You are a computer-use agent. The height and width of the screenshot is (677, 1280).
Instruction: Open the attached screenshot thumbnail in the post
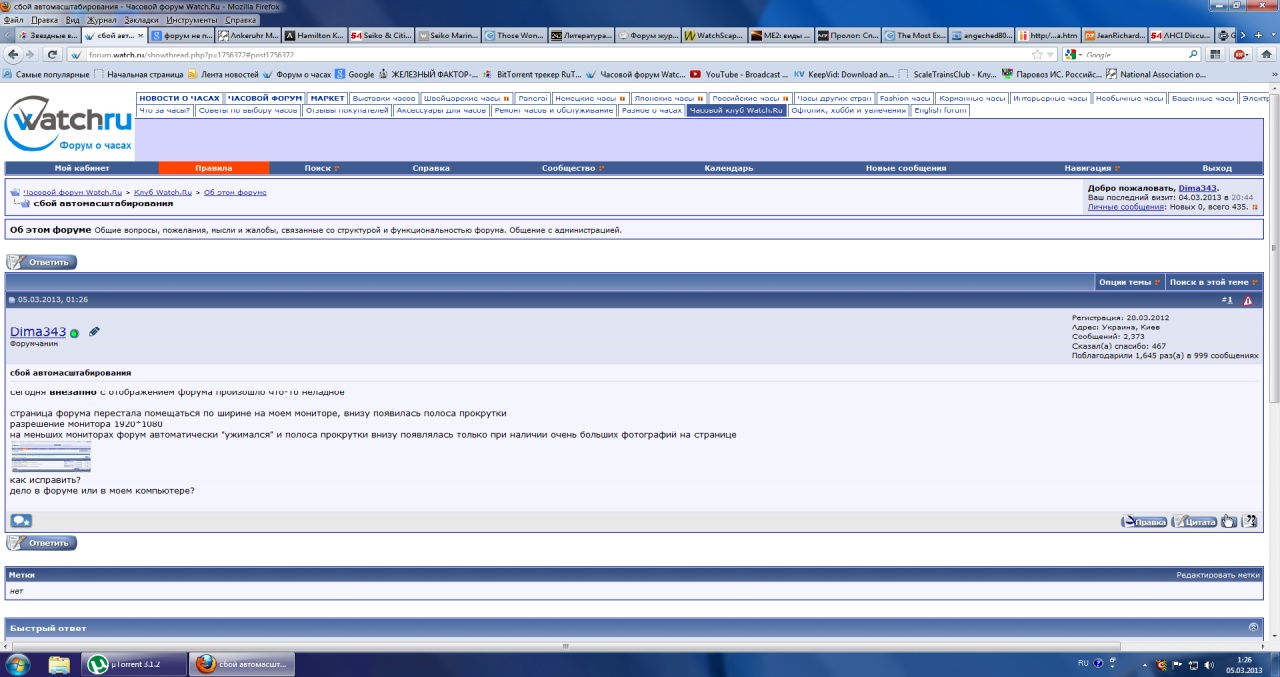50,457
